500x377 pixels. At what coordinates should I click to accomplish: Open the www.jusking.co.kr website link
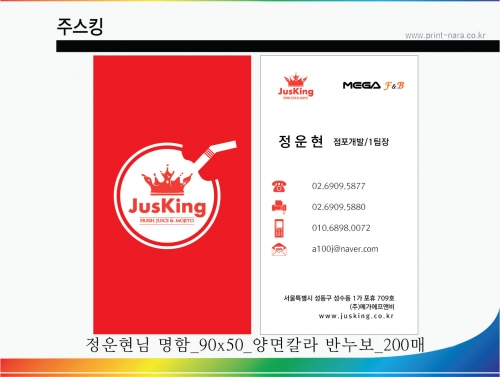[x=356, y=316]
